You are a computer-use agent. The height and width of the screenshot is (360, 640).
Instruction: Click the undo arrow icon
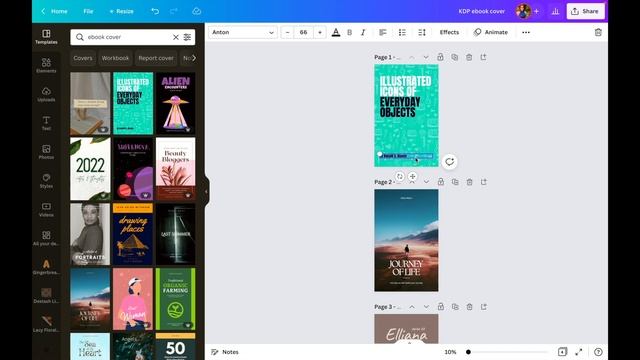(155, 11)
